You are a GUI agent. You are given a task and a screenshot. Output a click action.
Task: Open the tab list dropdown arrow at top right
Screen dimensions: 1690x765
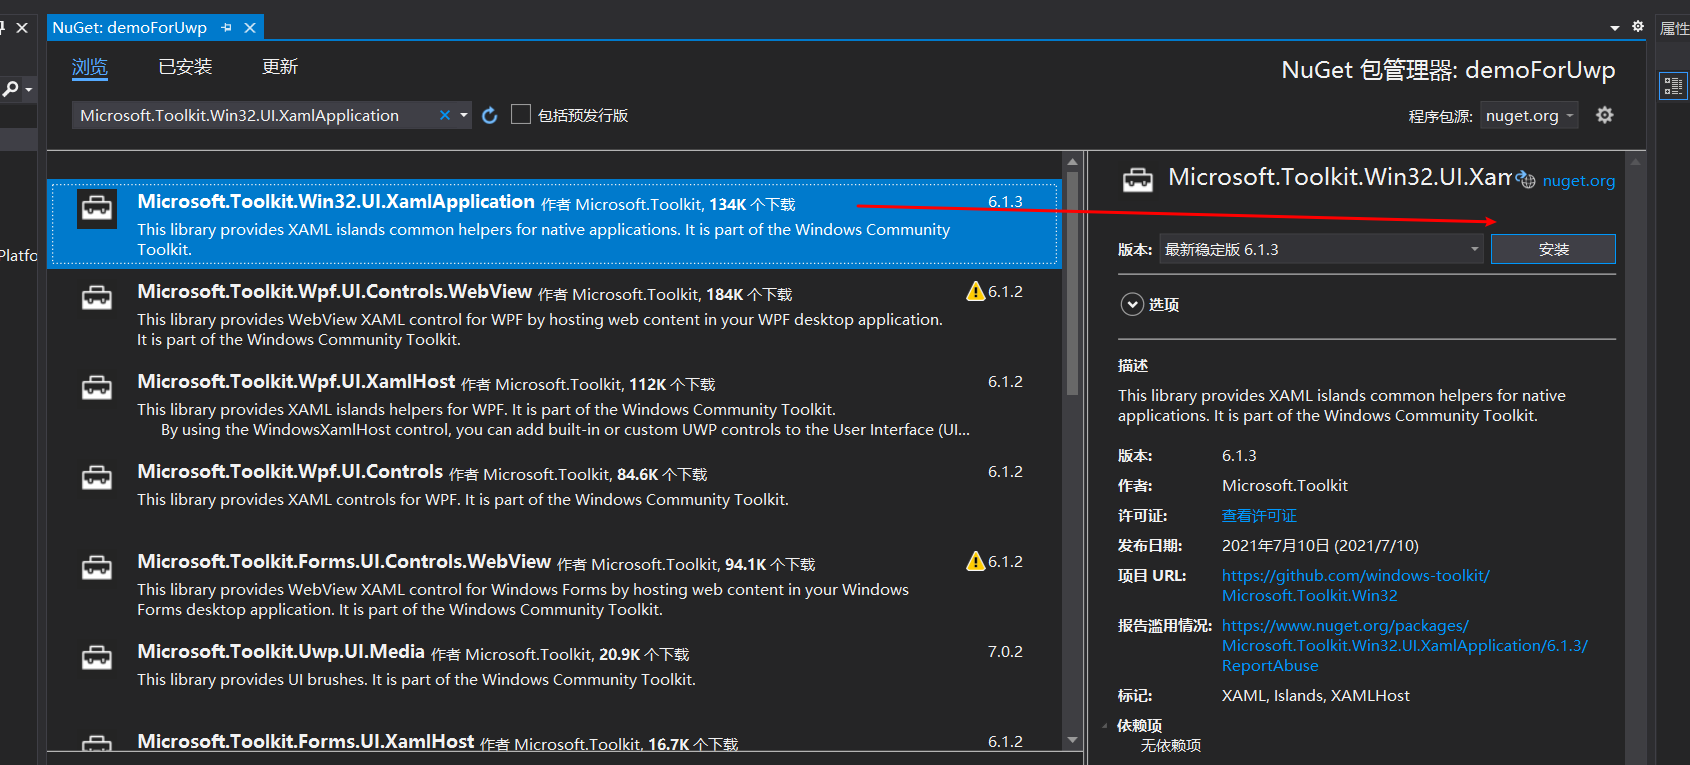(1615, 29)
